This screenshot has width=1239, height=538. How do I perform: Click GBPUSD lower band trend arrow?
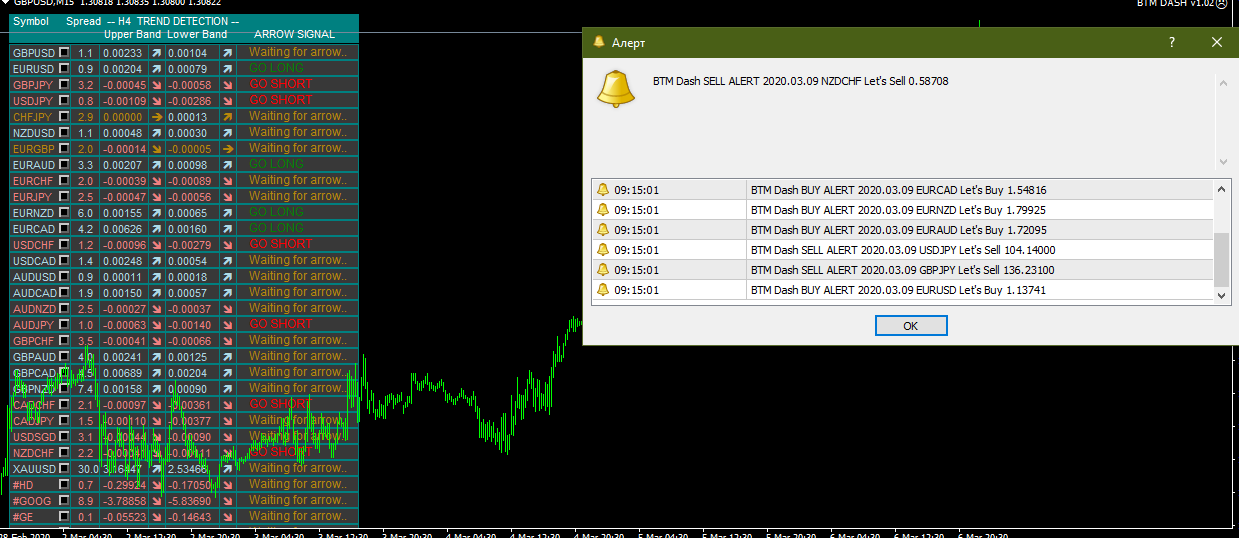pos(227,52)
